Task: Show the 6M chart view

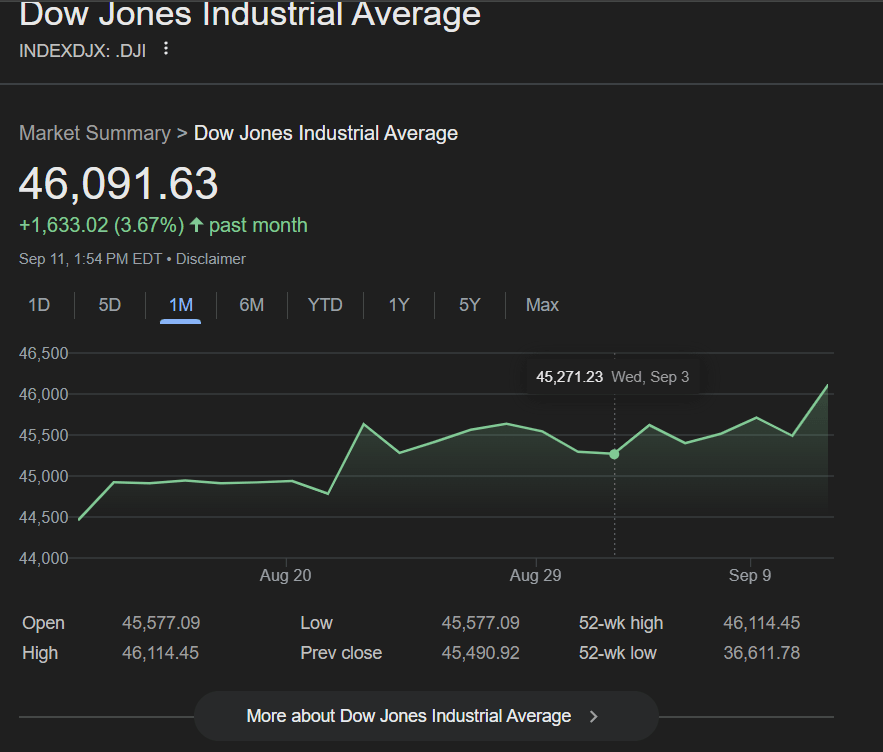Action: coord(252,305)
